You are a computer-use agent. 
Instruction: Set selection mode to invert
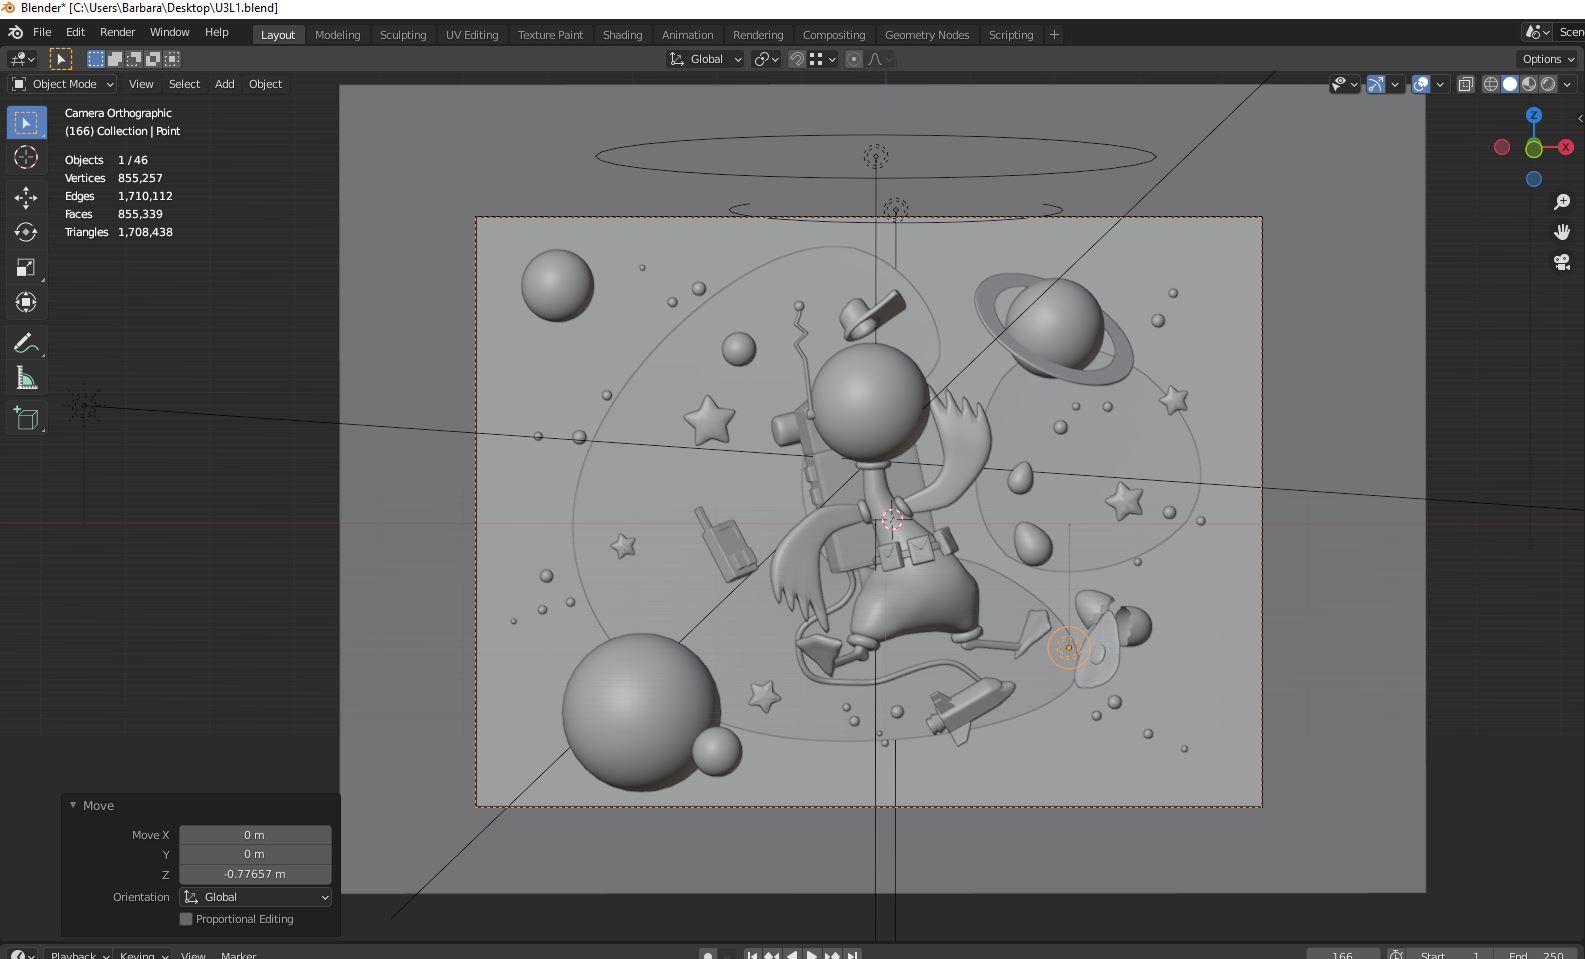(x=153, y=59)
